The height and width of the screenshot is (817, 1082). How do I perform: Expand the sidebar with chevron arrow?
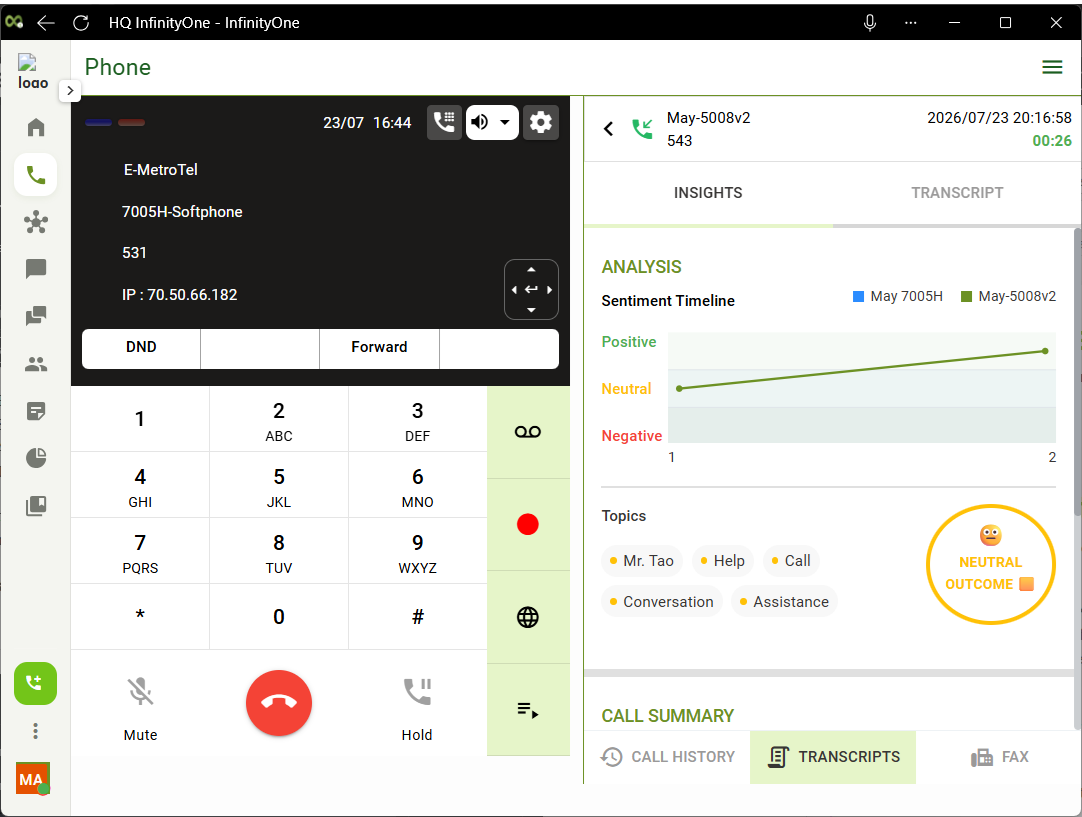(x=70, y=90)
